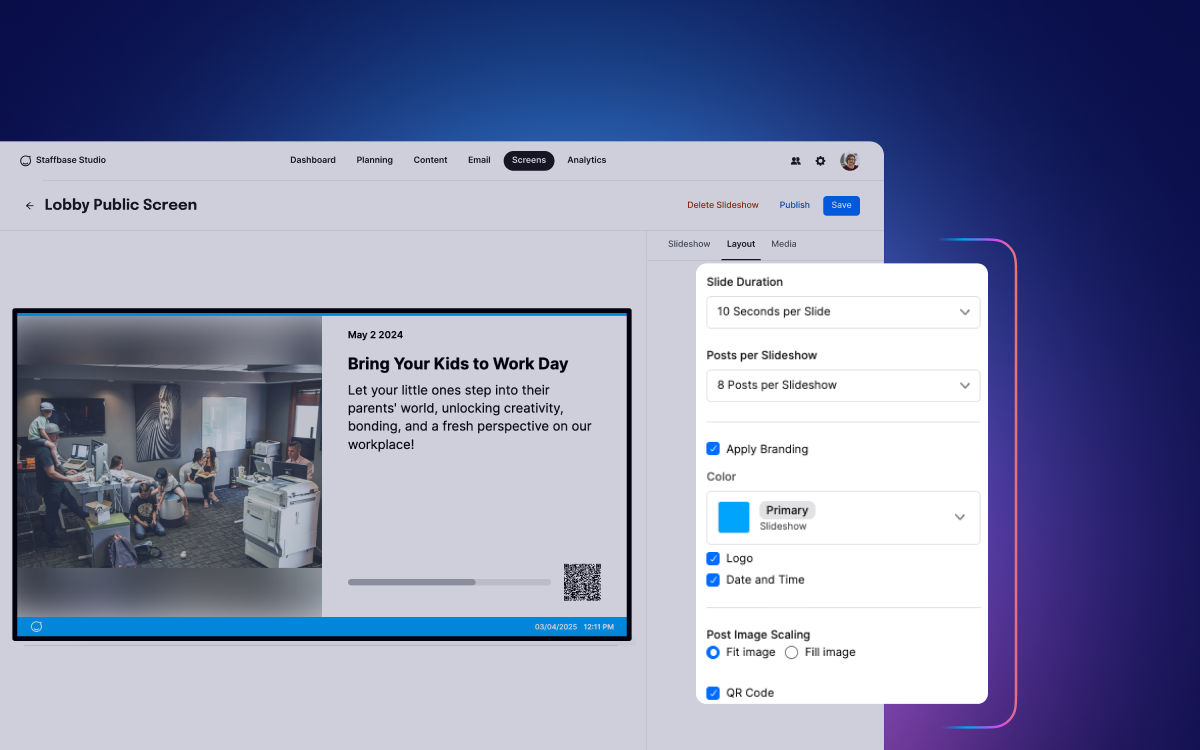Open the Analytics section
1200x750 pixels.
tap(587, 160)
